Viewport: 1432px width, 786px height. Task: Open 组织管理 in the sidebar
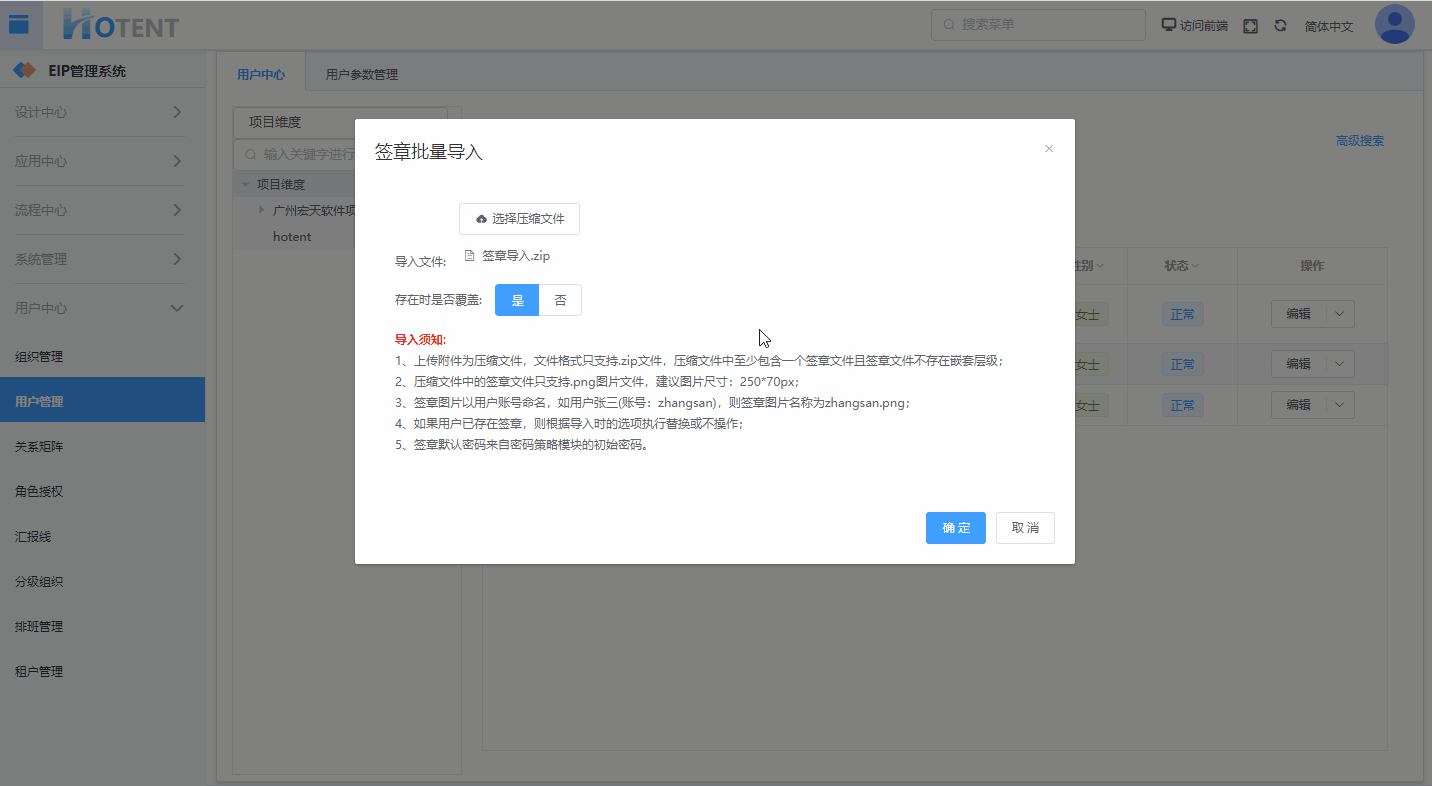(x=39, y=357)
